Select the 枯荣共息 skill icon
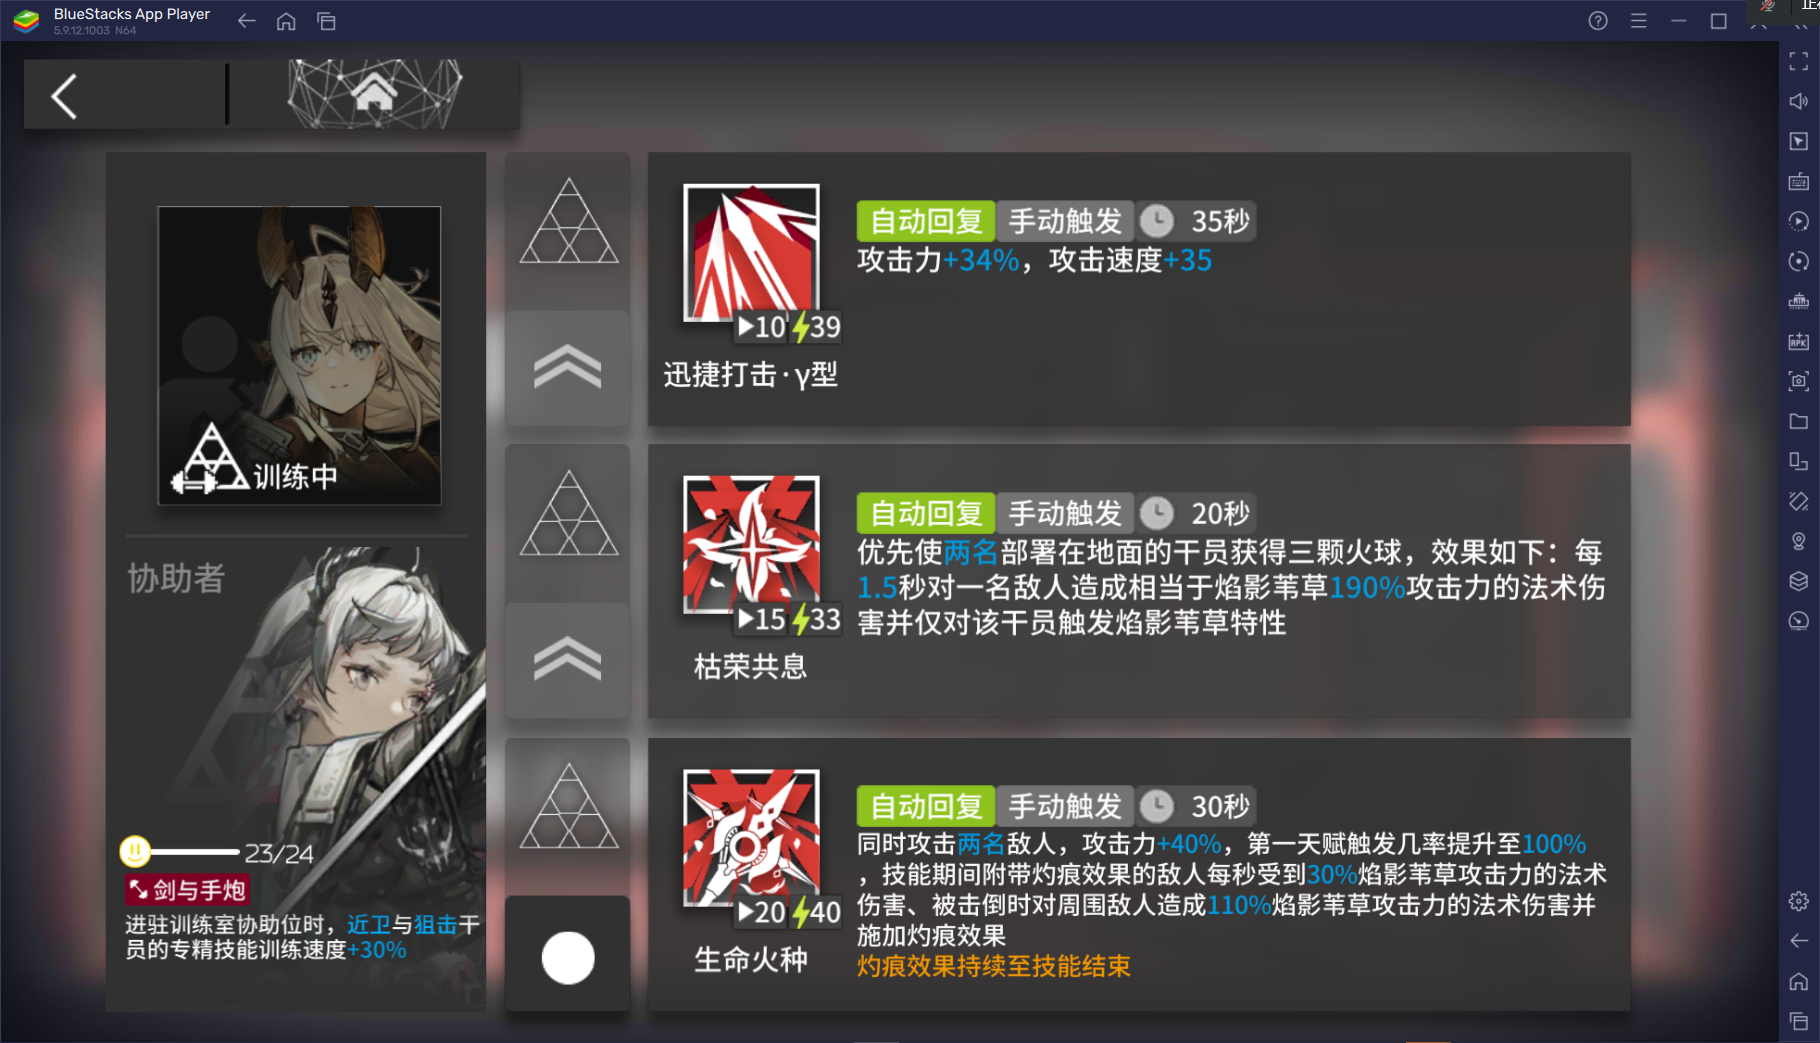The width and height of the screenshot is (1820, 1043). pyautogui.click(x=750, y=545)
